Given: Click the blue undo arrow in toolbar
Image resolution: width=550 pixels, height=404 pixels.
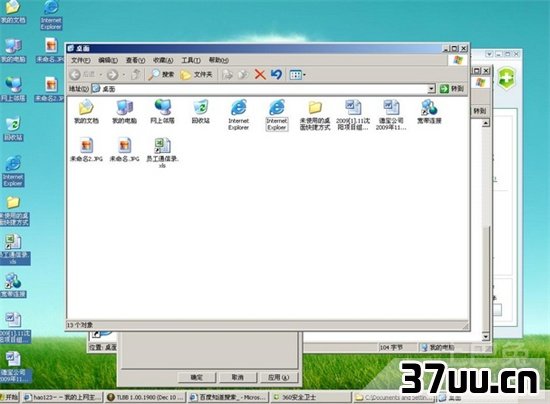Looking at the screenshot, I should [x=276, y=74].
